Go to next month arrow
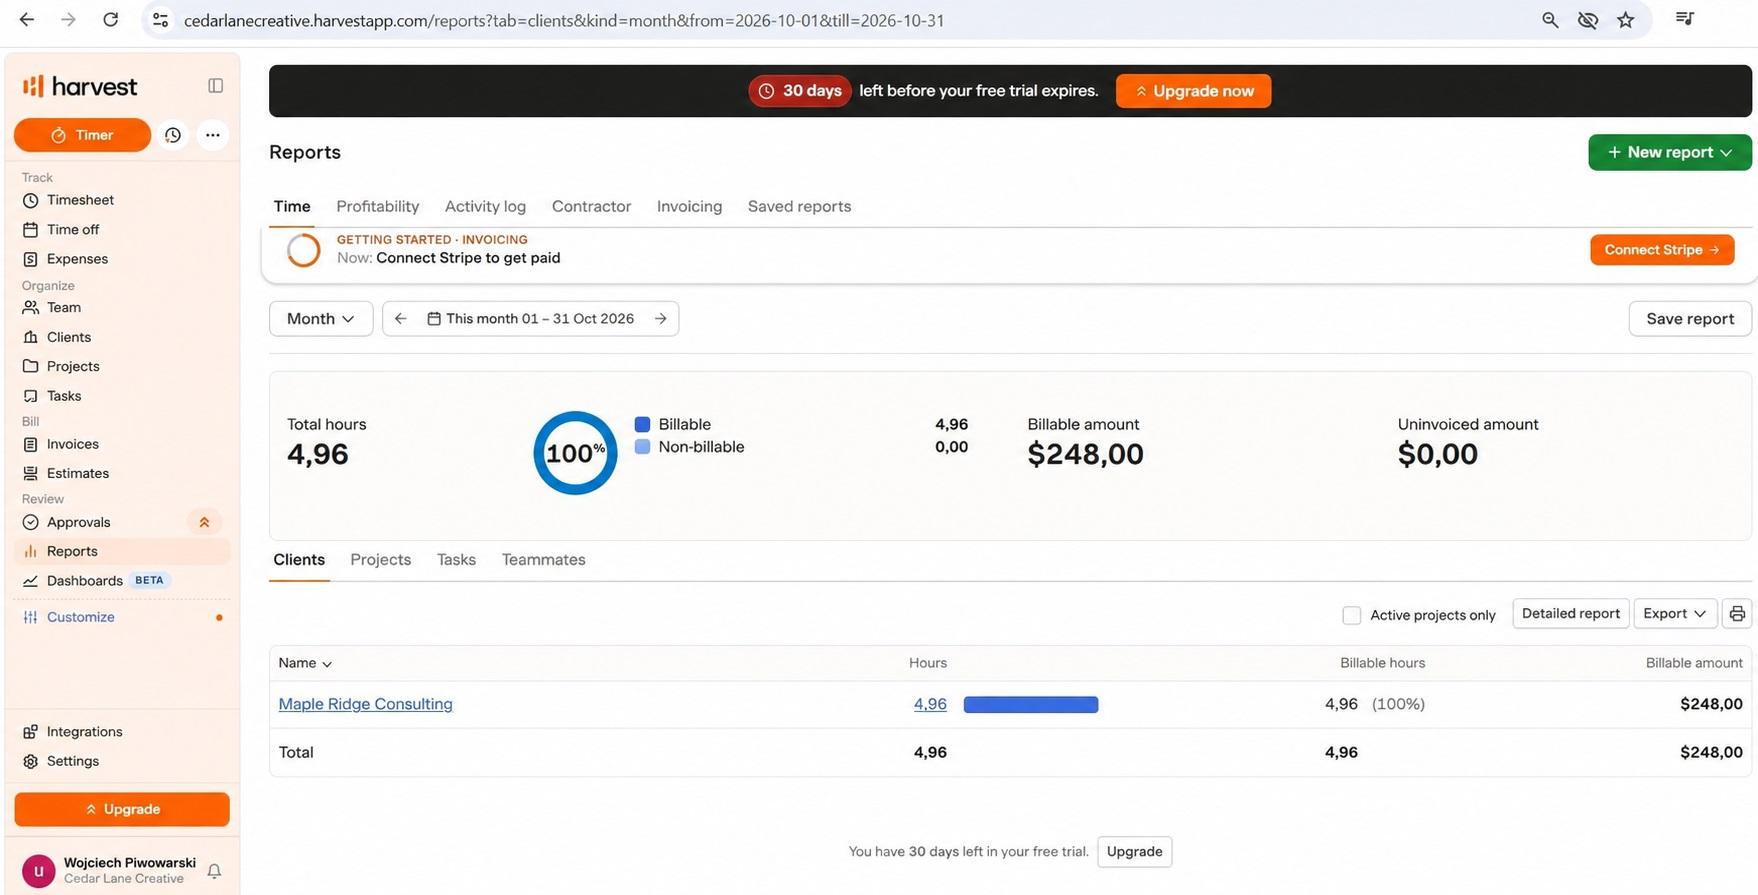1758x895 pixels. (x=661, y=319)
